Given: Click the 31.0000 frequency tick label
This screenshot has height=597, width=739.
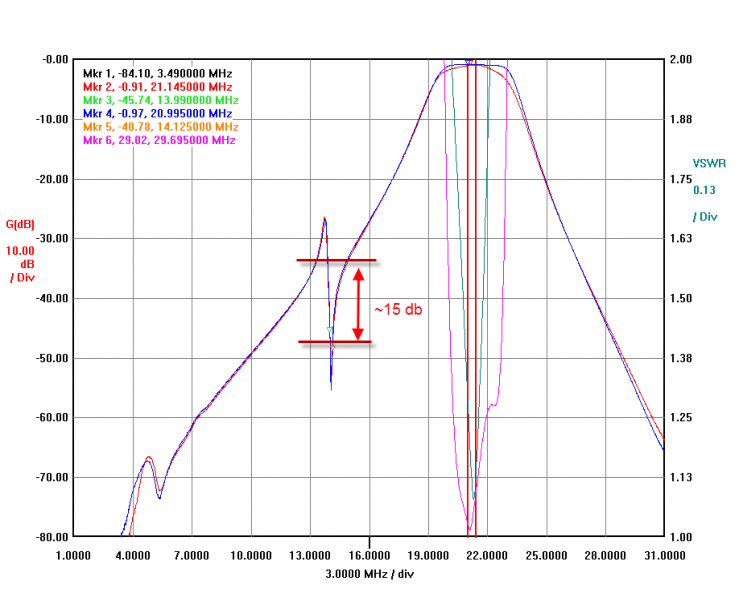Looking at the screenshot, I should click(665, 554).
